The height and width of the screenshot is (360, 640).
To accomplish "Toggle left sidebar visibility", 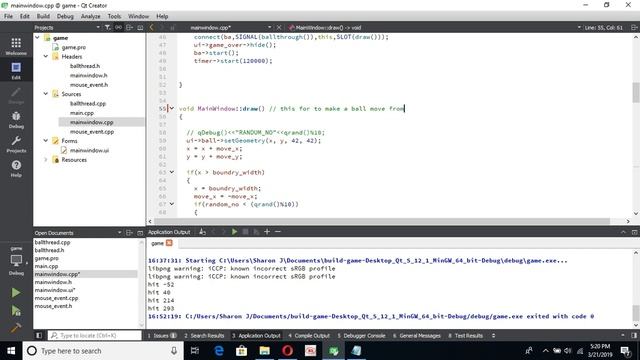I will pyautogui.click(x=39, y=336).
